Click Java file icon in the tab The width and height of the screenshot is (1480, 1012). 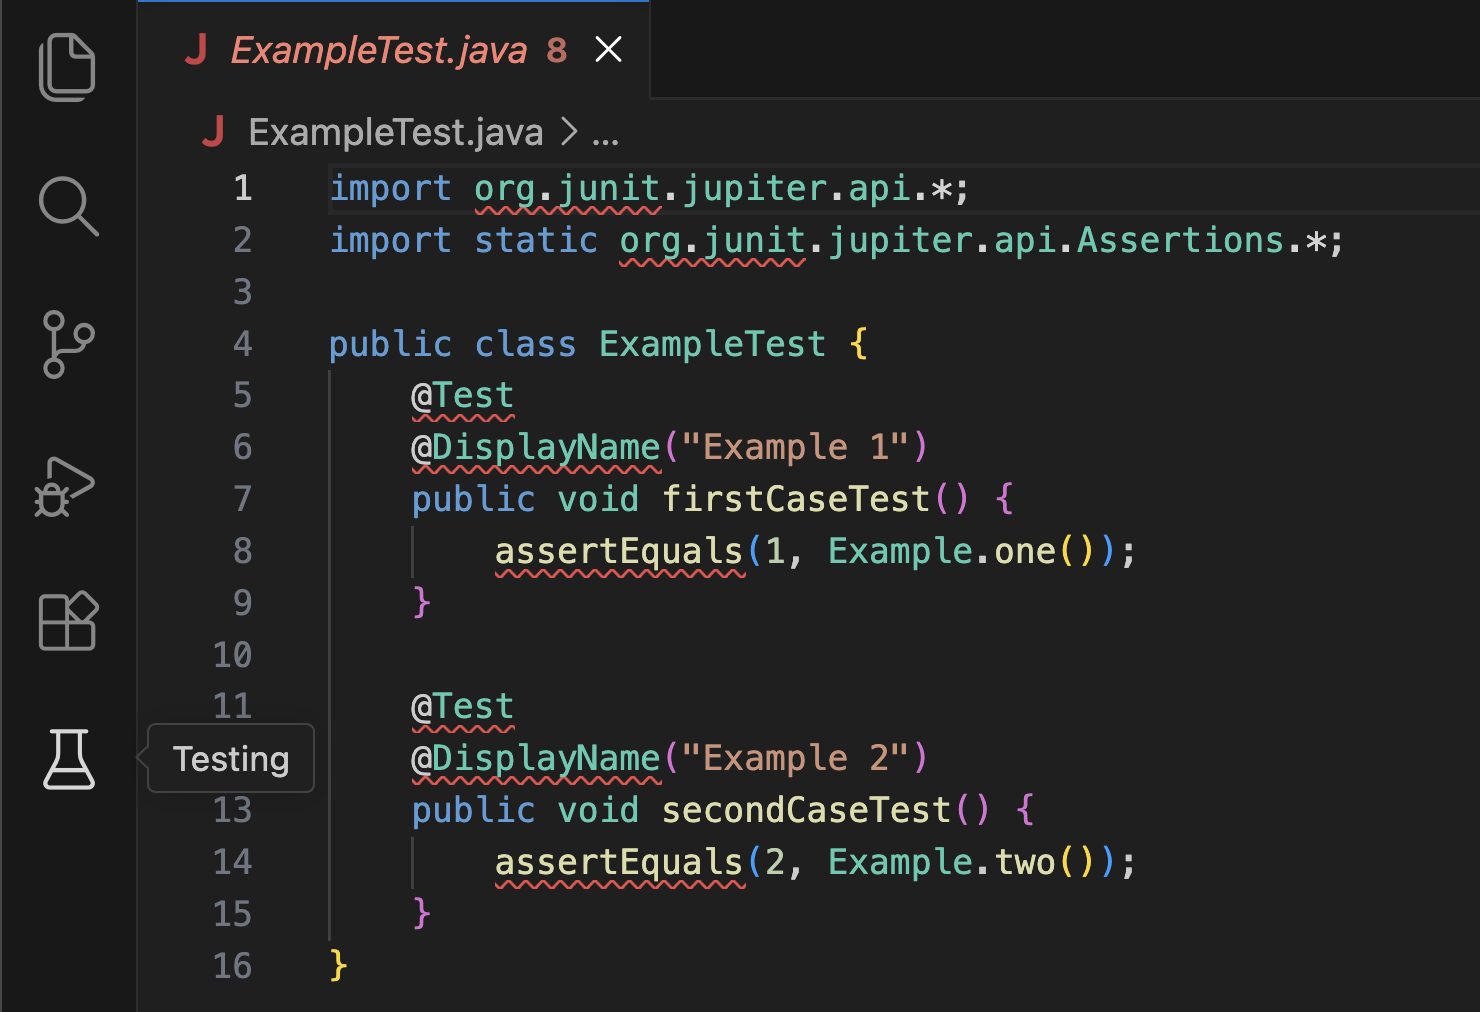click(196, 49)
